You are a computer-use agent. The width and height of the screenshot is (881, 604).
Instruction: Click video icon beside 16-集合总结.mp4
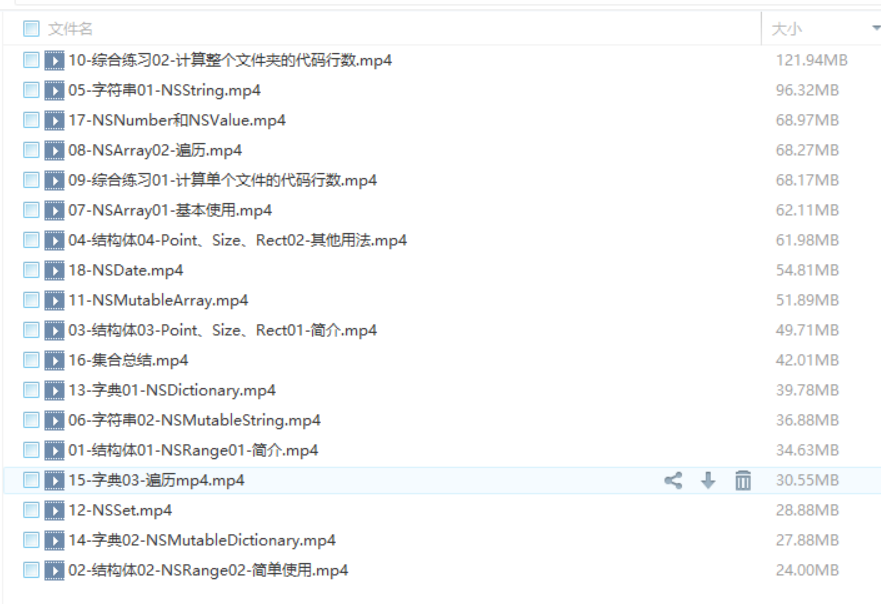[x=55, y=361]
